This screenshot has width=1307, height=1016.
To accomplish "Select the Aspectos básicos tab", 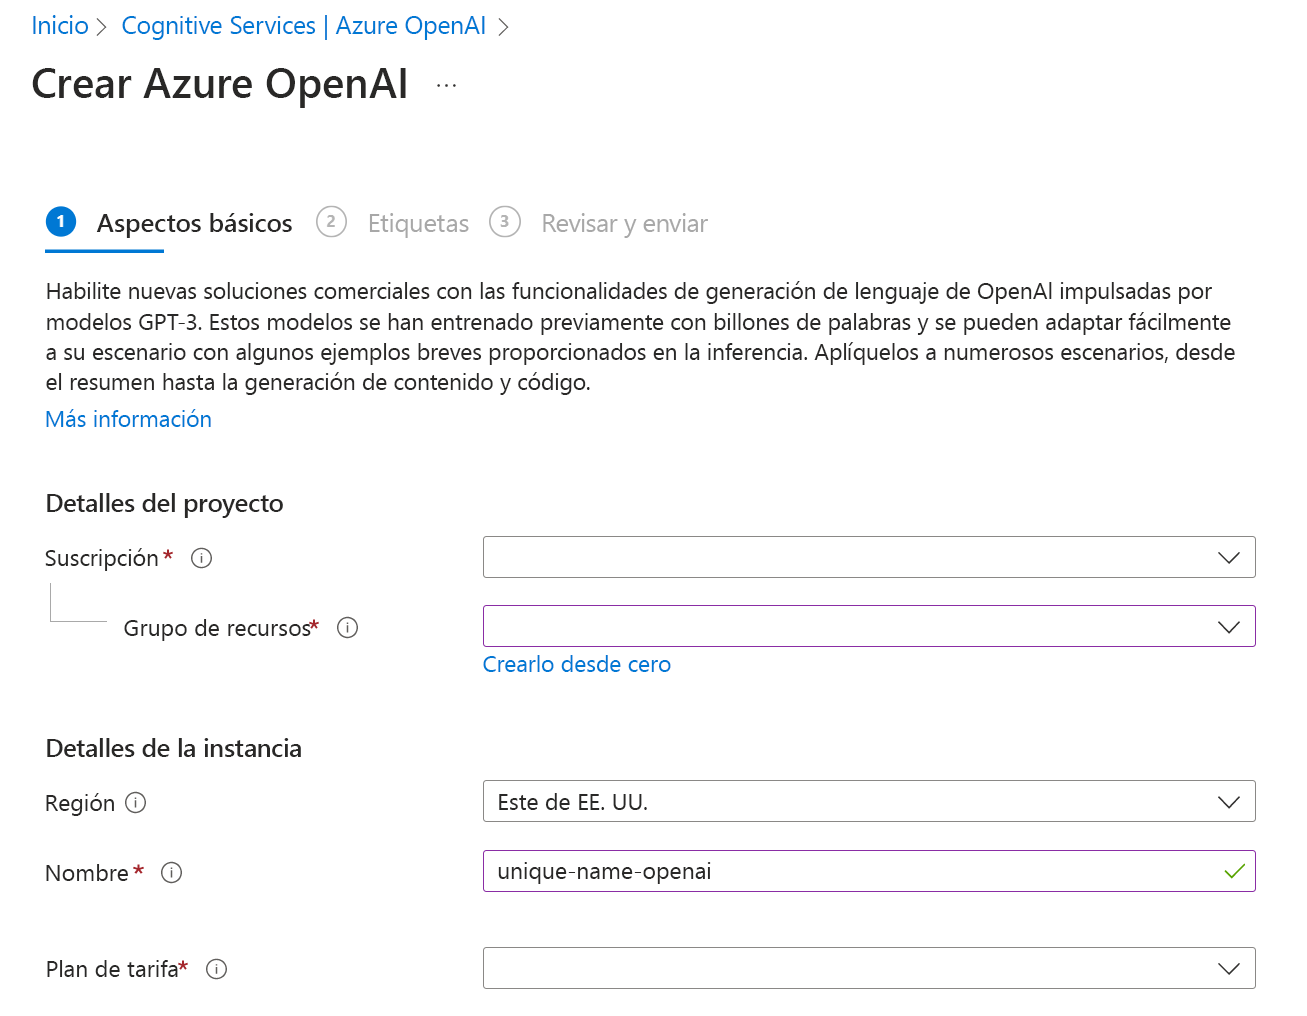I will click(169, 223).
